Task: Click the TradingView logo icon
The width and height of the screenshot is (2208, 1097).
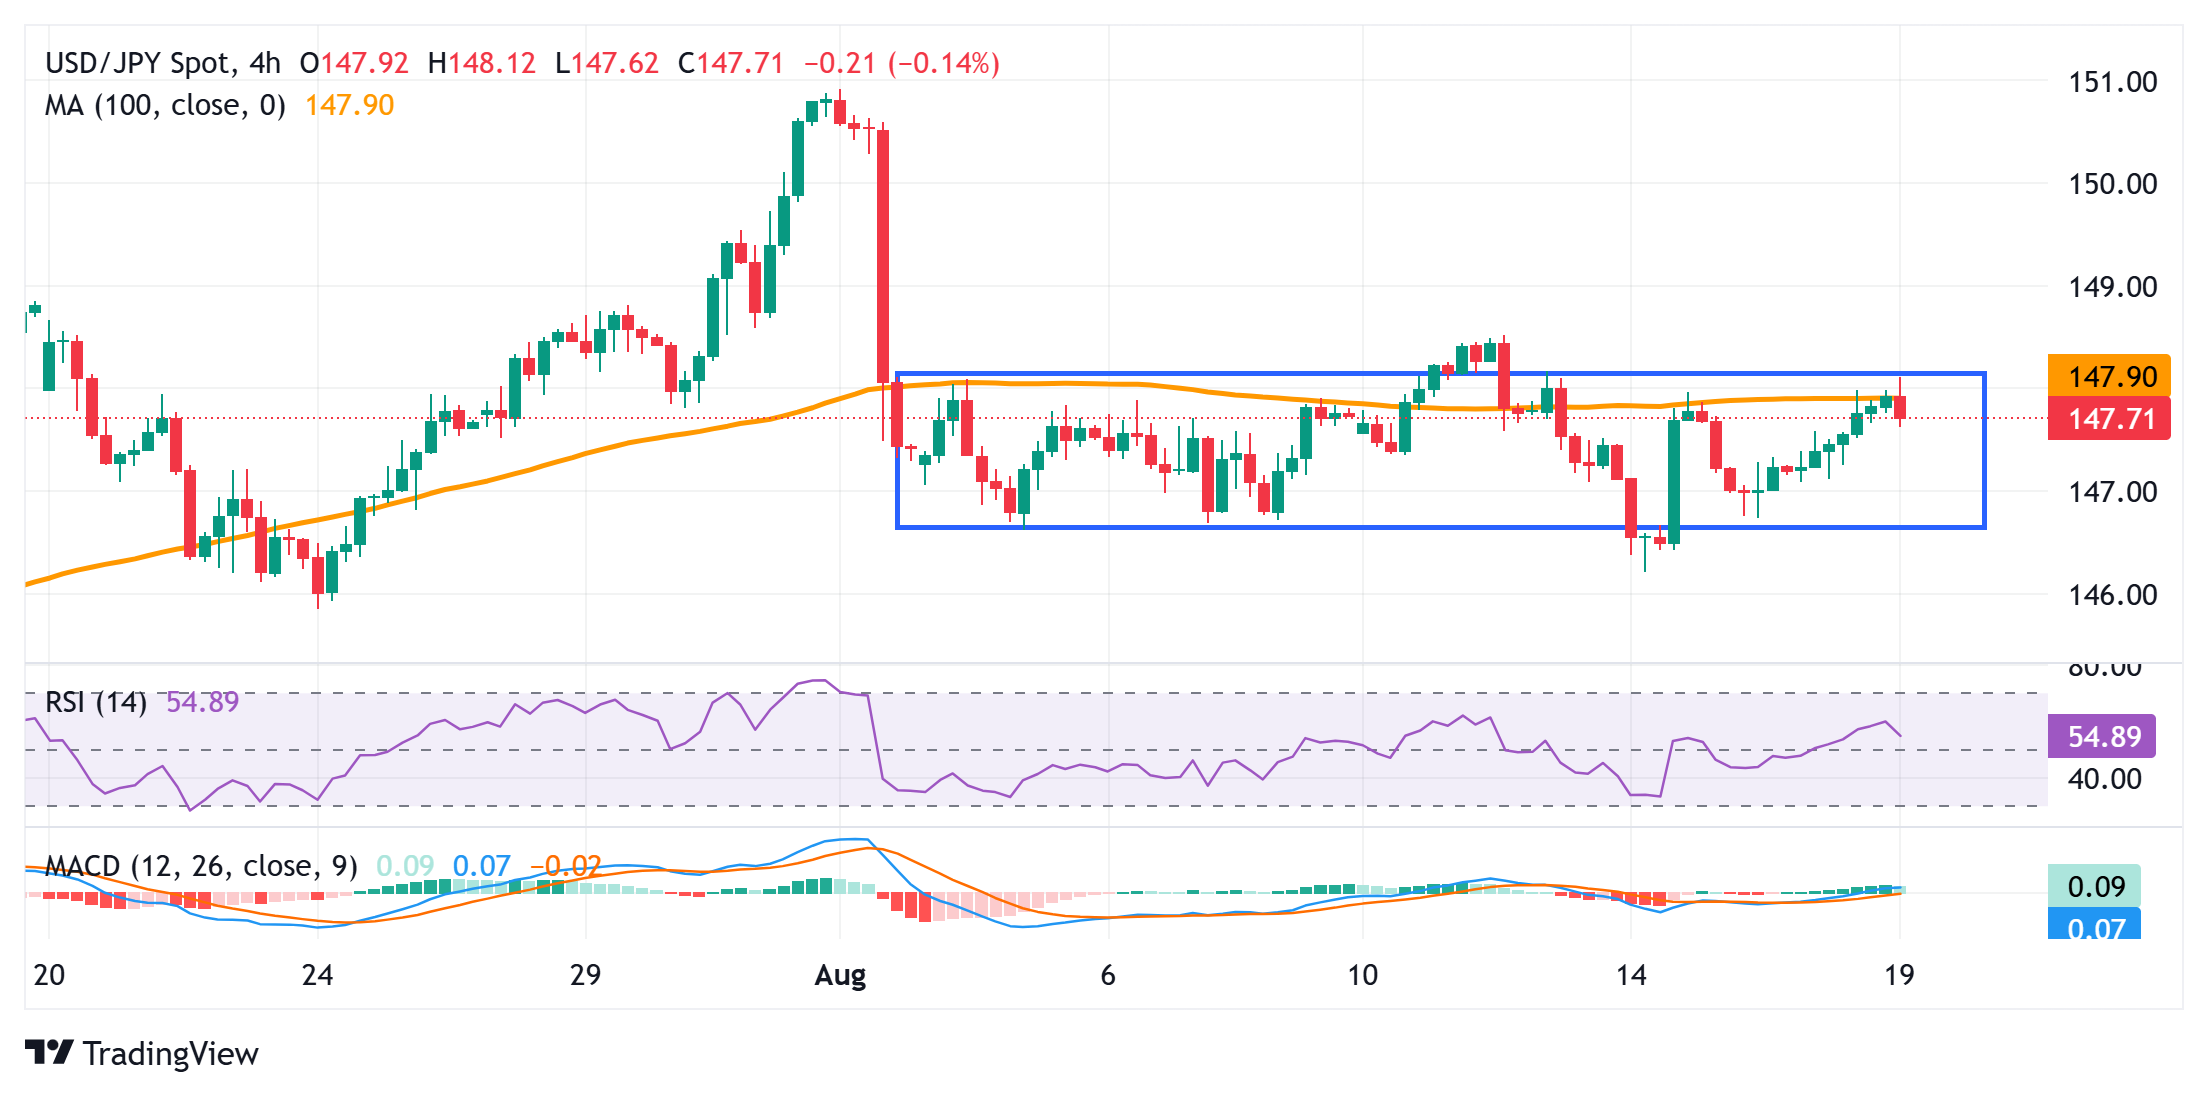Action: [49, 1052]
